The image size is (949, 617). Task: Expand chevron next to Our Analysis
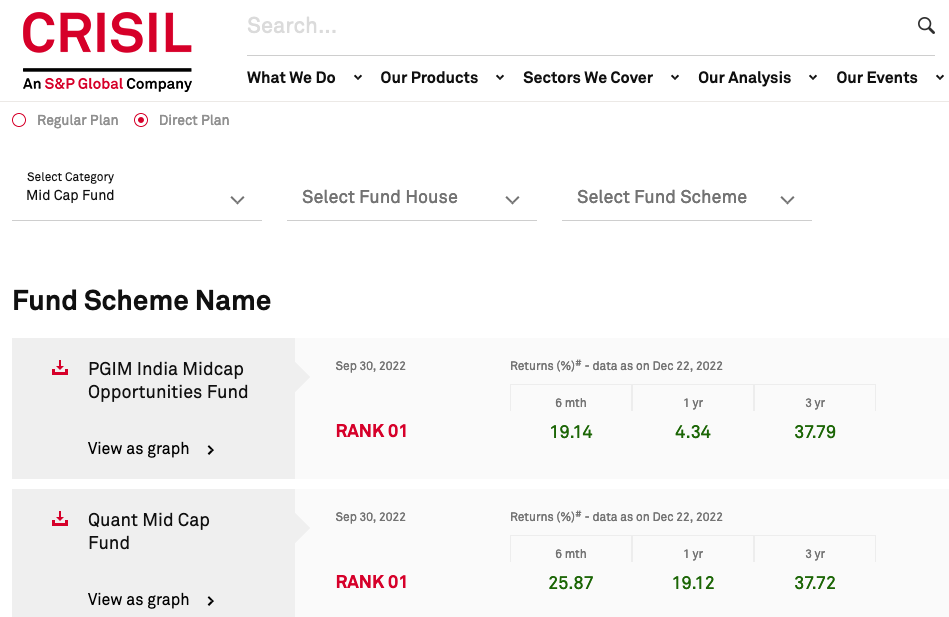click(x=813, y=78)
